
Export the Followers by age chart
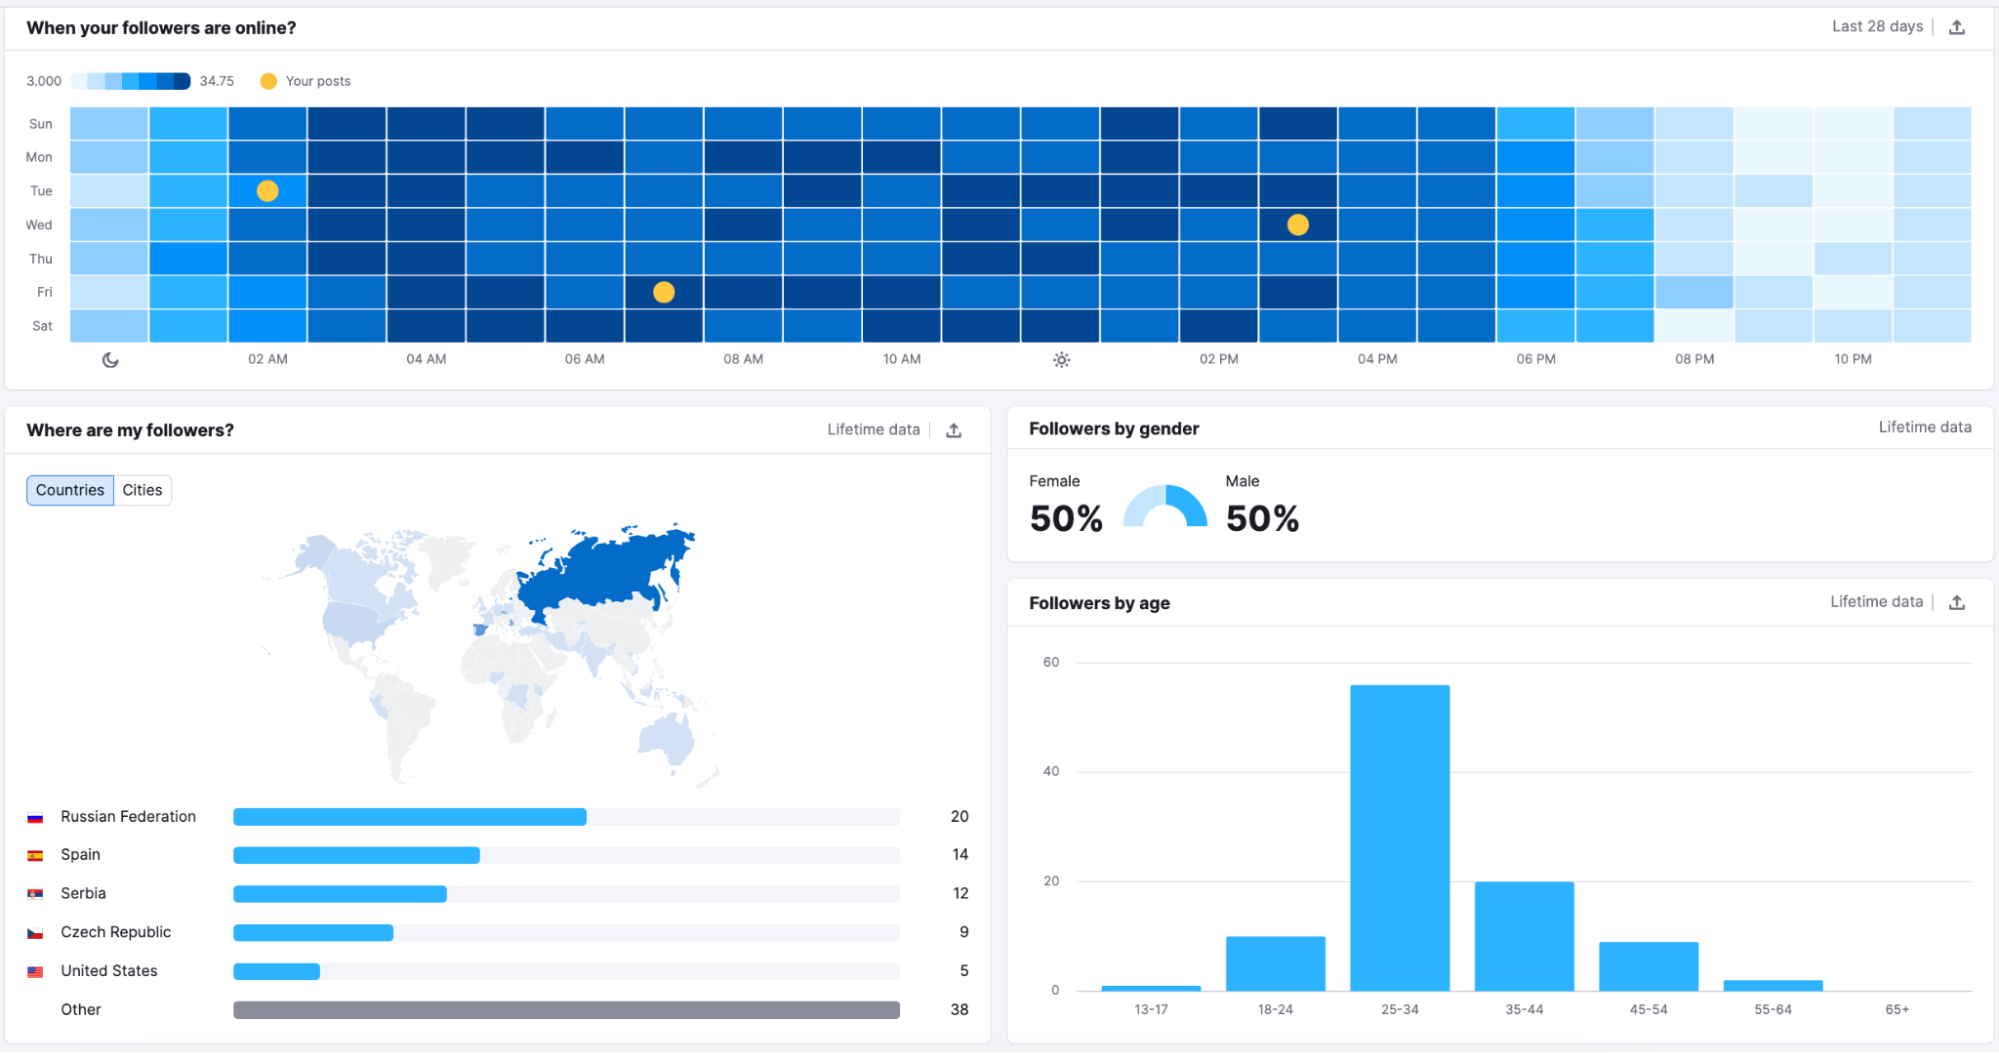click(x=1957, y=602)
